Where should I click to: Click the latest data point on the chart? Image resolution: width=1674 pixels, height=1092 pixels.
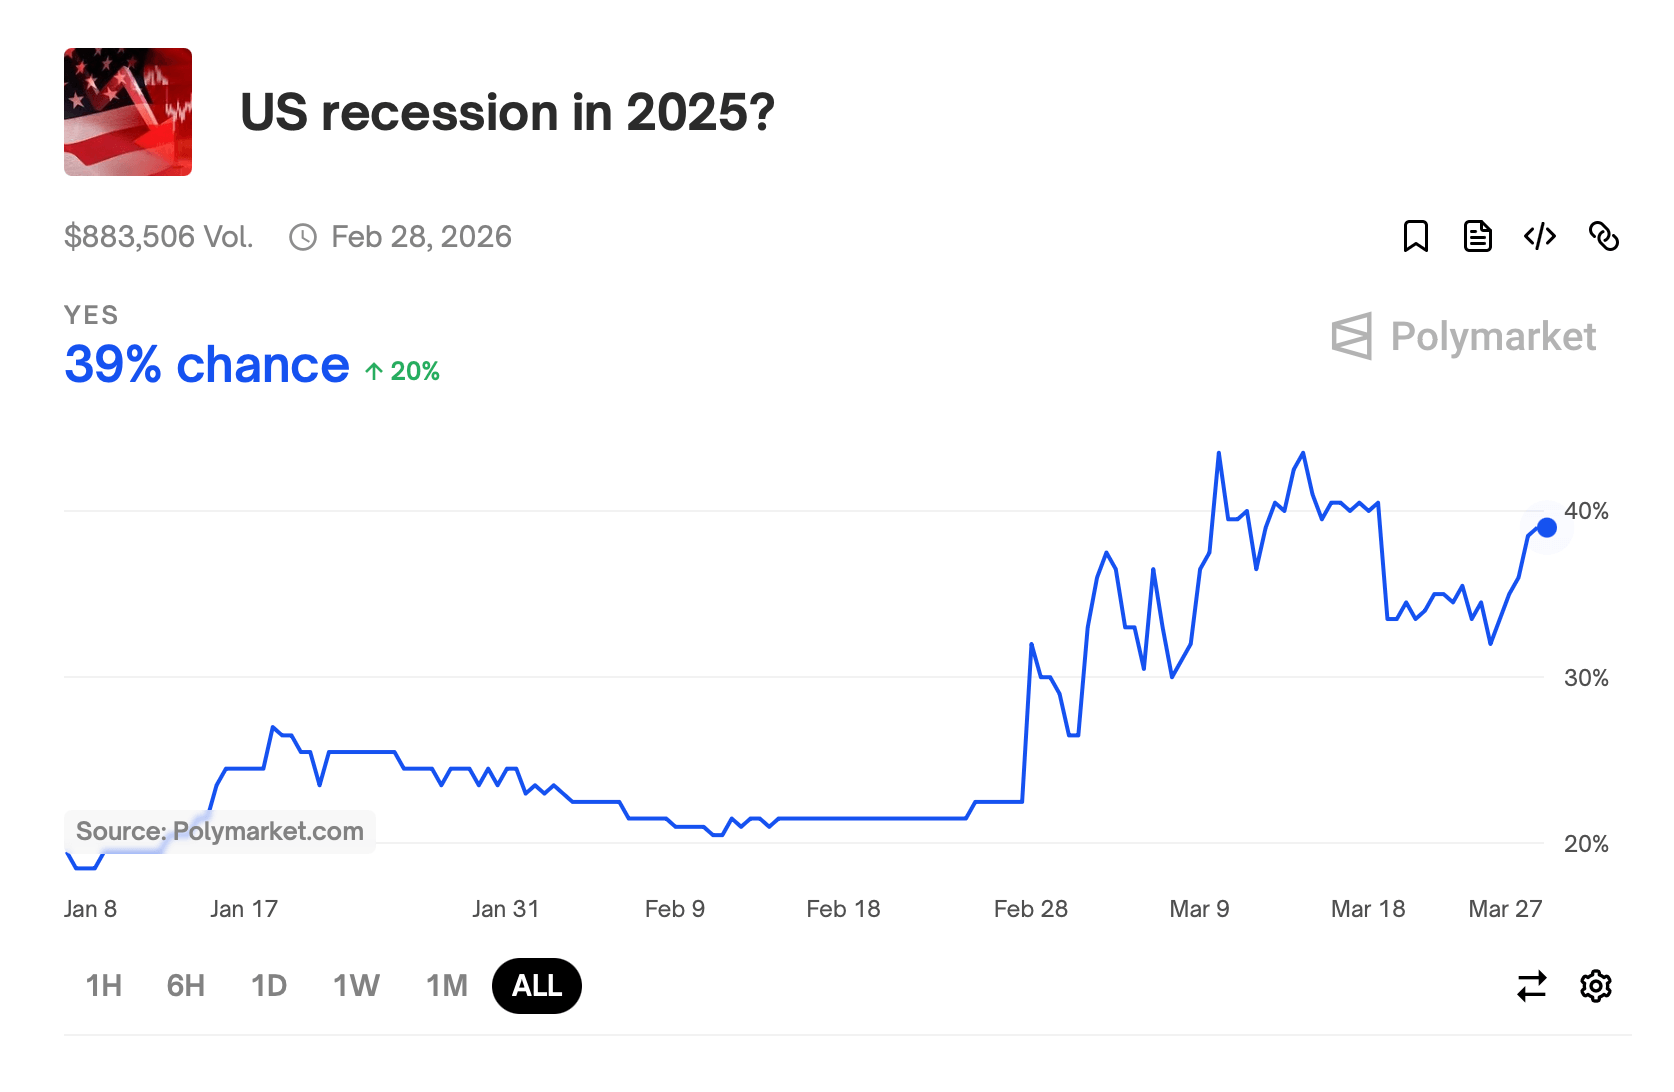1546,527
